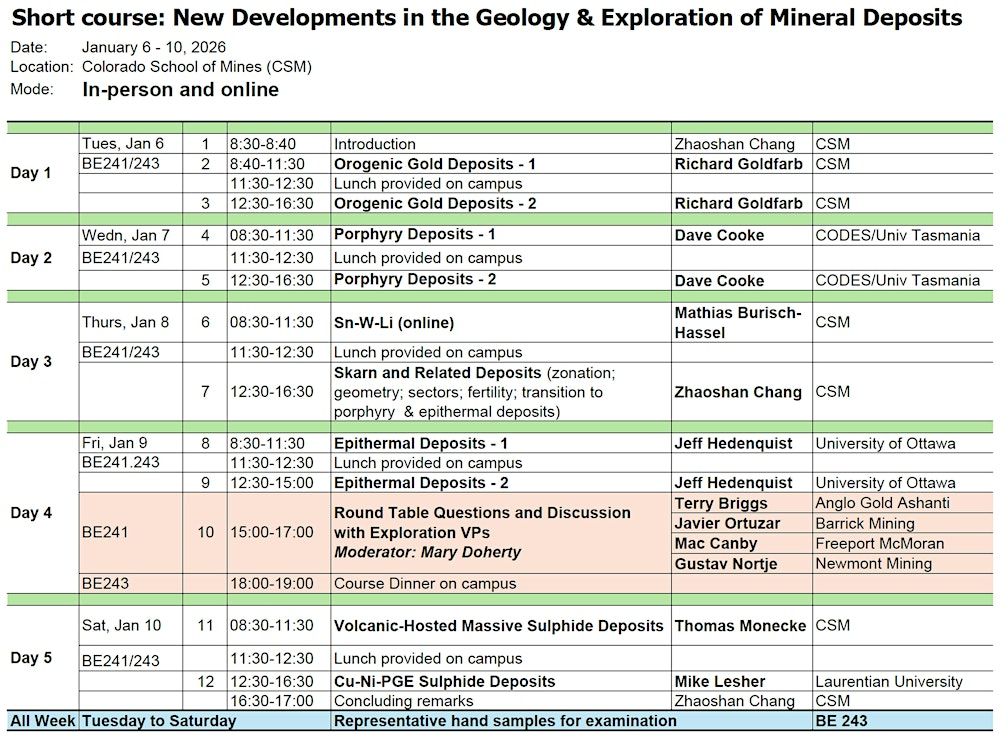Select the date text January 6 - 10, 2026
1008x740 pixels.
(x=154, y=47)
